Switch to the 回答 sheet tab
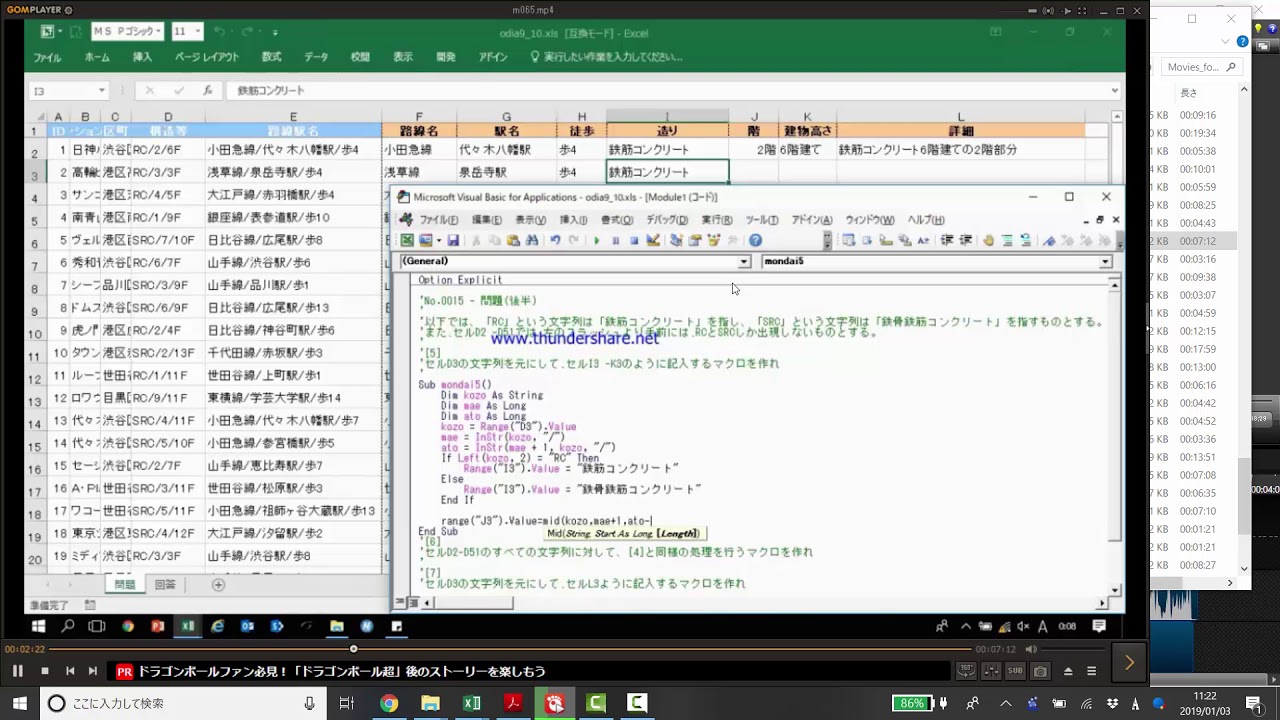1280x720 pixels. 164,585
